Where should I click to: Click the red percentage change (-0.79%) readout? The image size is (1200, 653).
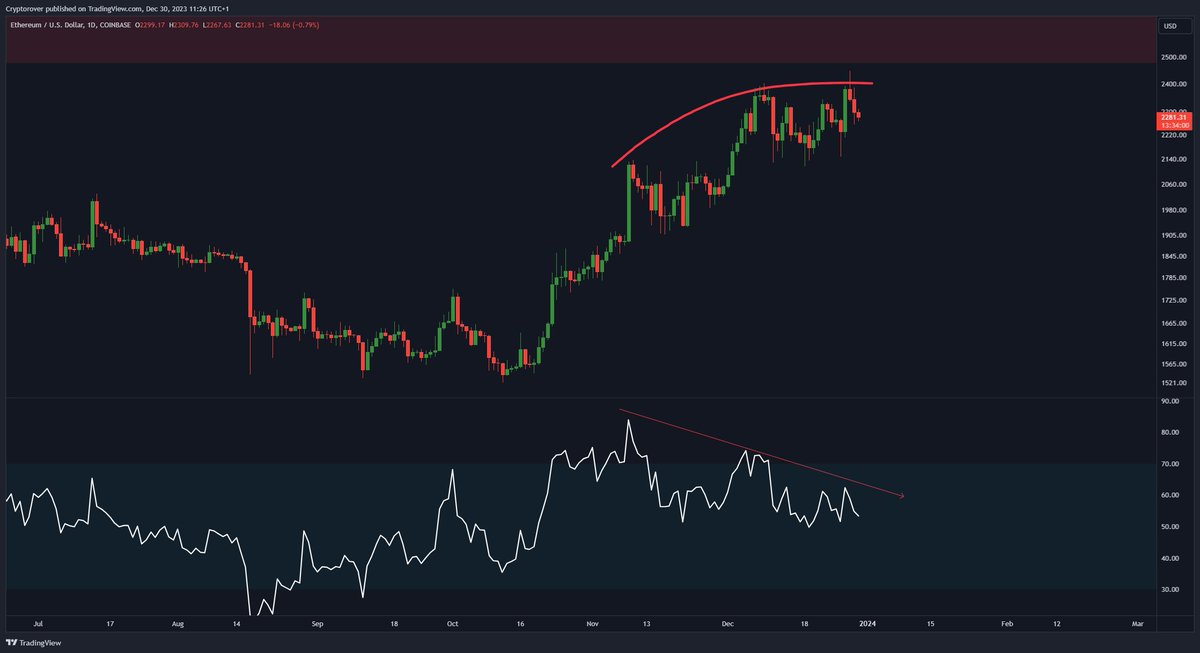[x=302, y=27]
